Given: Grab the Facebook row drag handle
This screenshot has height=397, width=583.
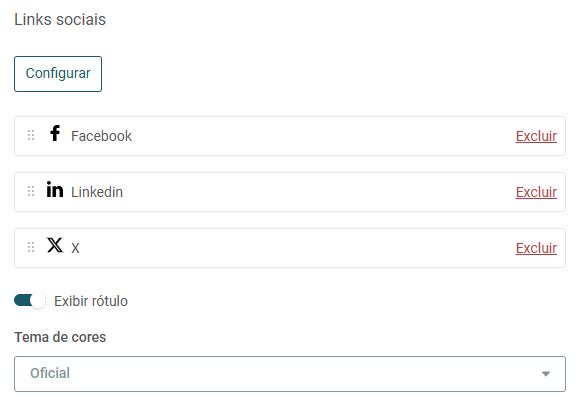Looking at the screenshot, I should pyautogui.click(x=31, y=135).
